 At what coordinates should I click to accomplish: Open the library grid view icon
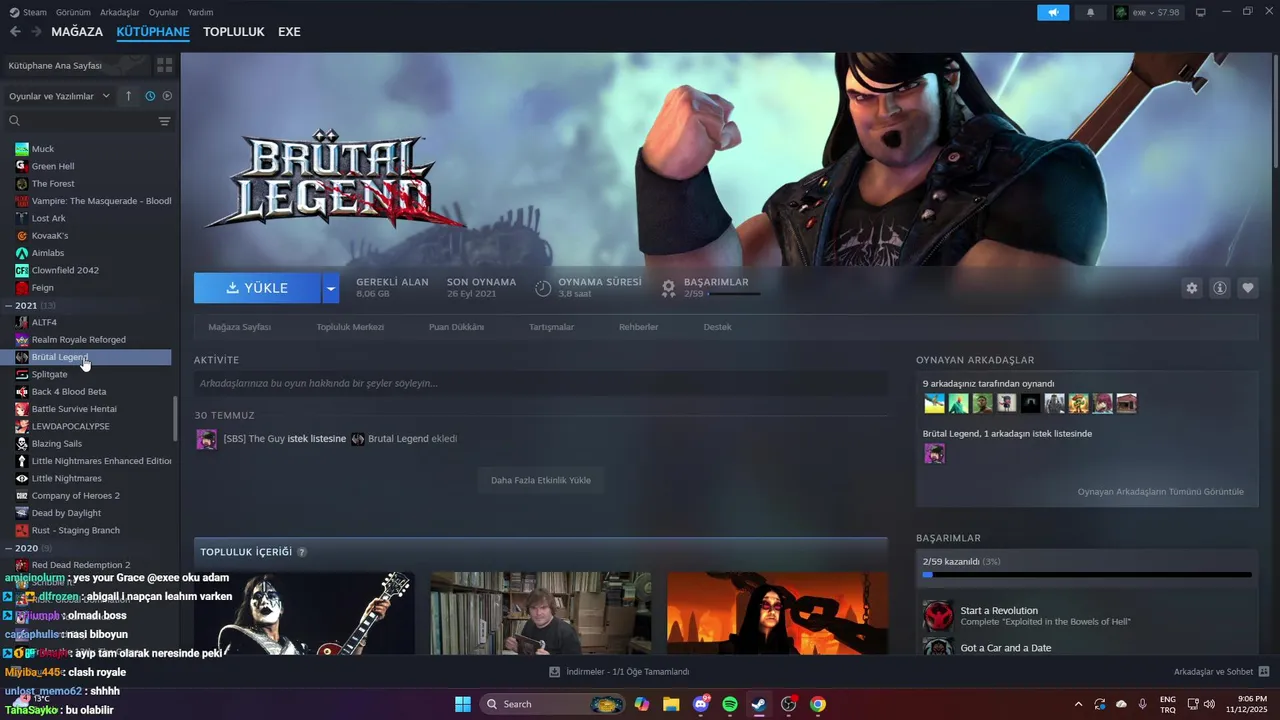point(165,65)
